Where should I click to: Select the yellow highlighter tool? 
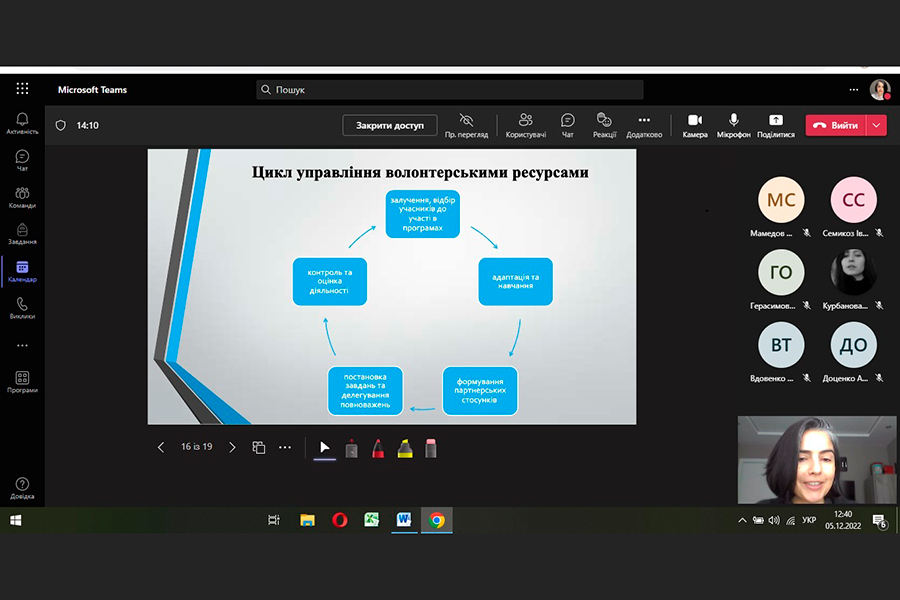[404, 447]
